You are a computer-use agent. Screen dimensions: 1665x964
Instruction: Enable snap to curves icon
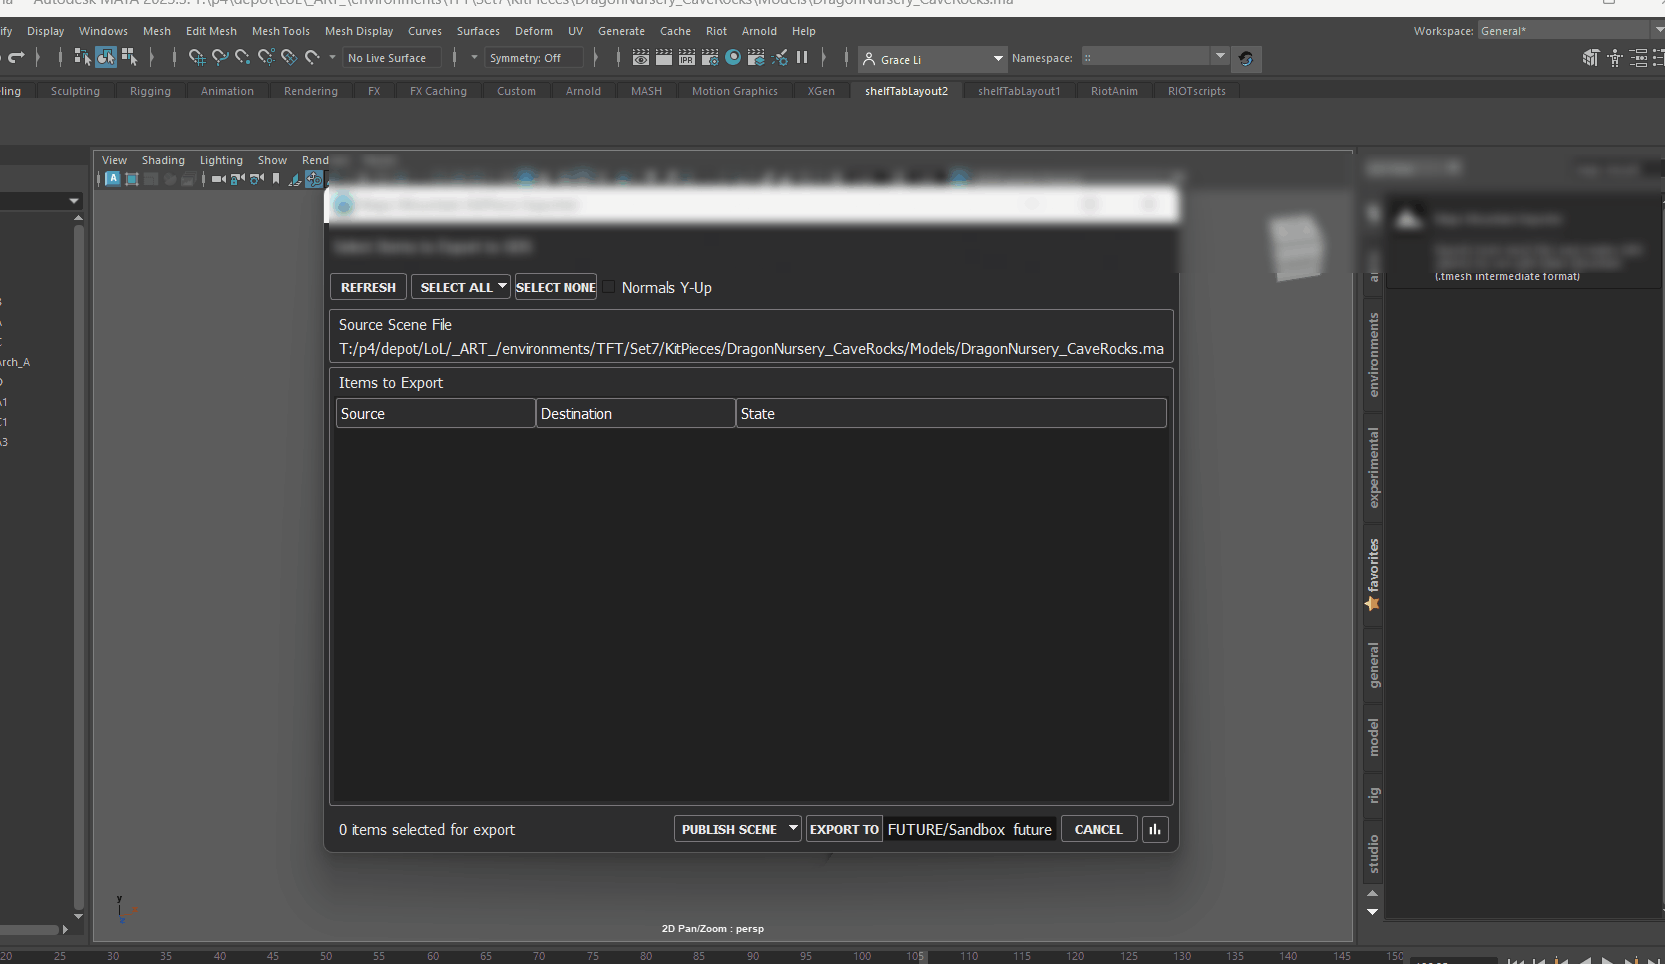pos(220,57)
